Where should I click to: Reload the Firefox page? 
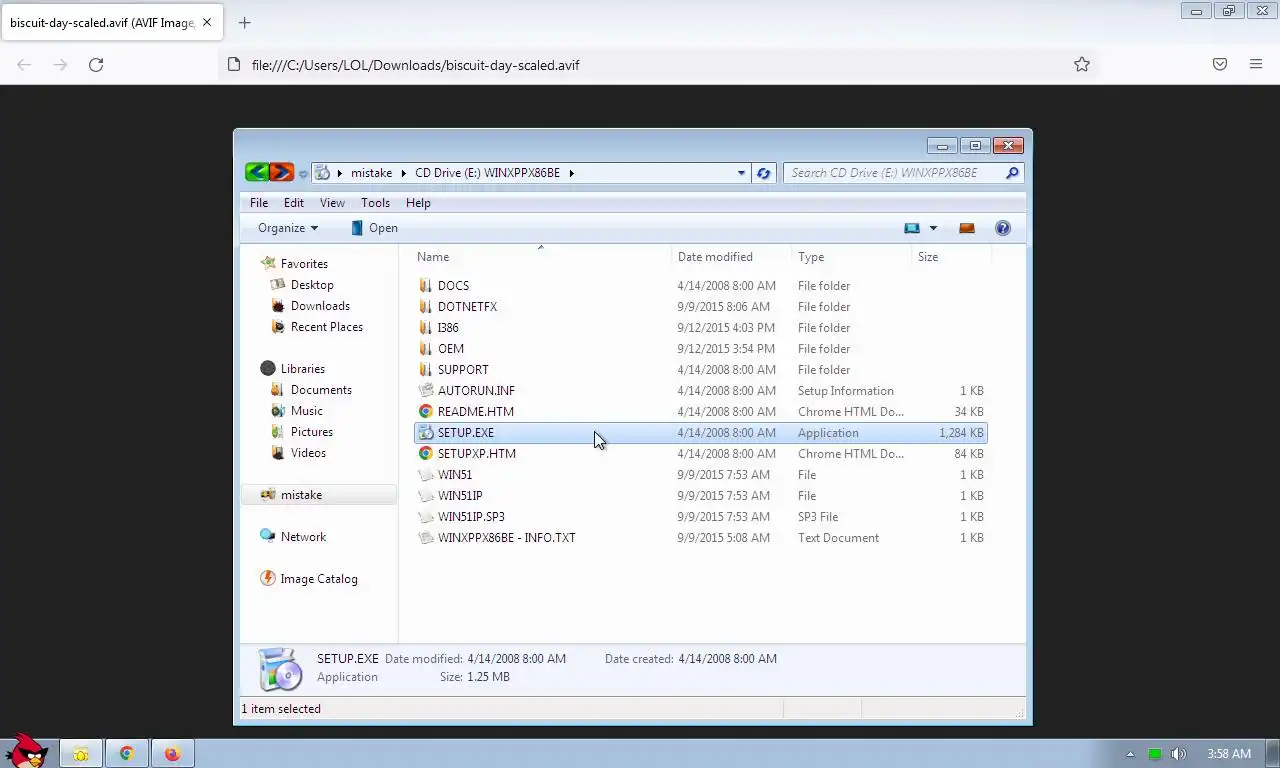click(x=96, y=65)
